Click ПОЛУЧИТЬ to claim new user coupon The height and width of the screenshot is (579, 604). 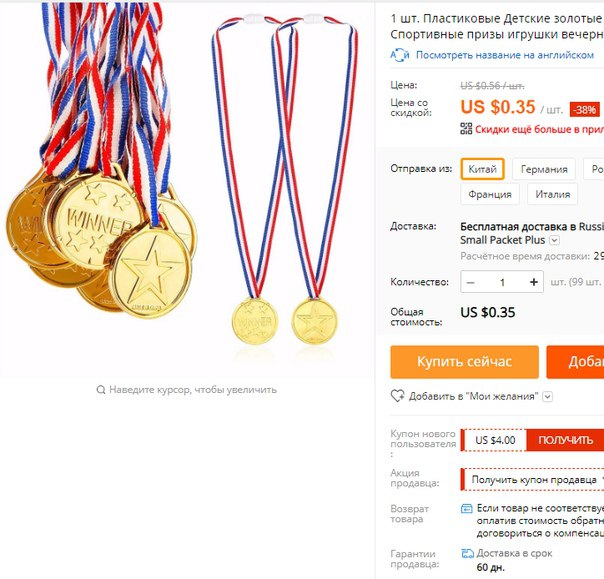click(x=565, y=440)
